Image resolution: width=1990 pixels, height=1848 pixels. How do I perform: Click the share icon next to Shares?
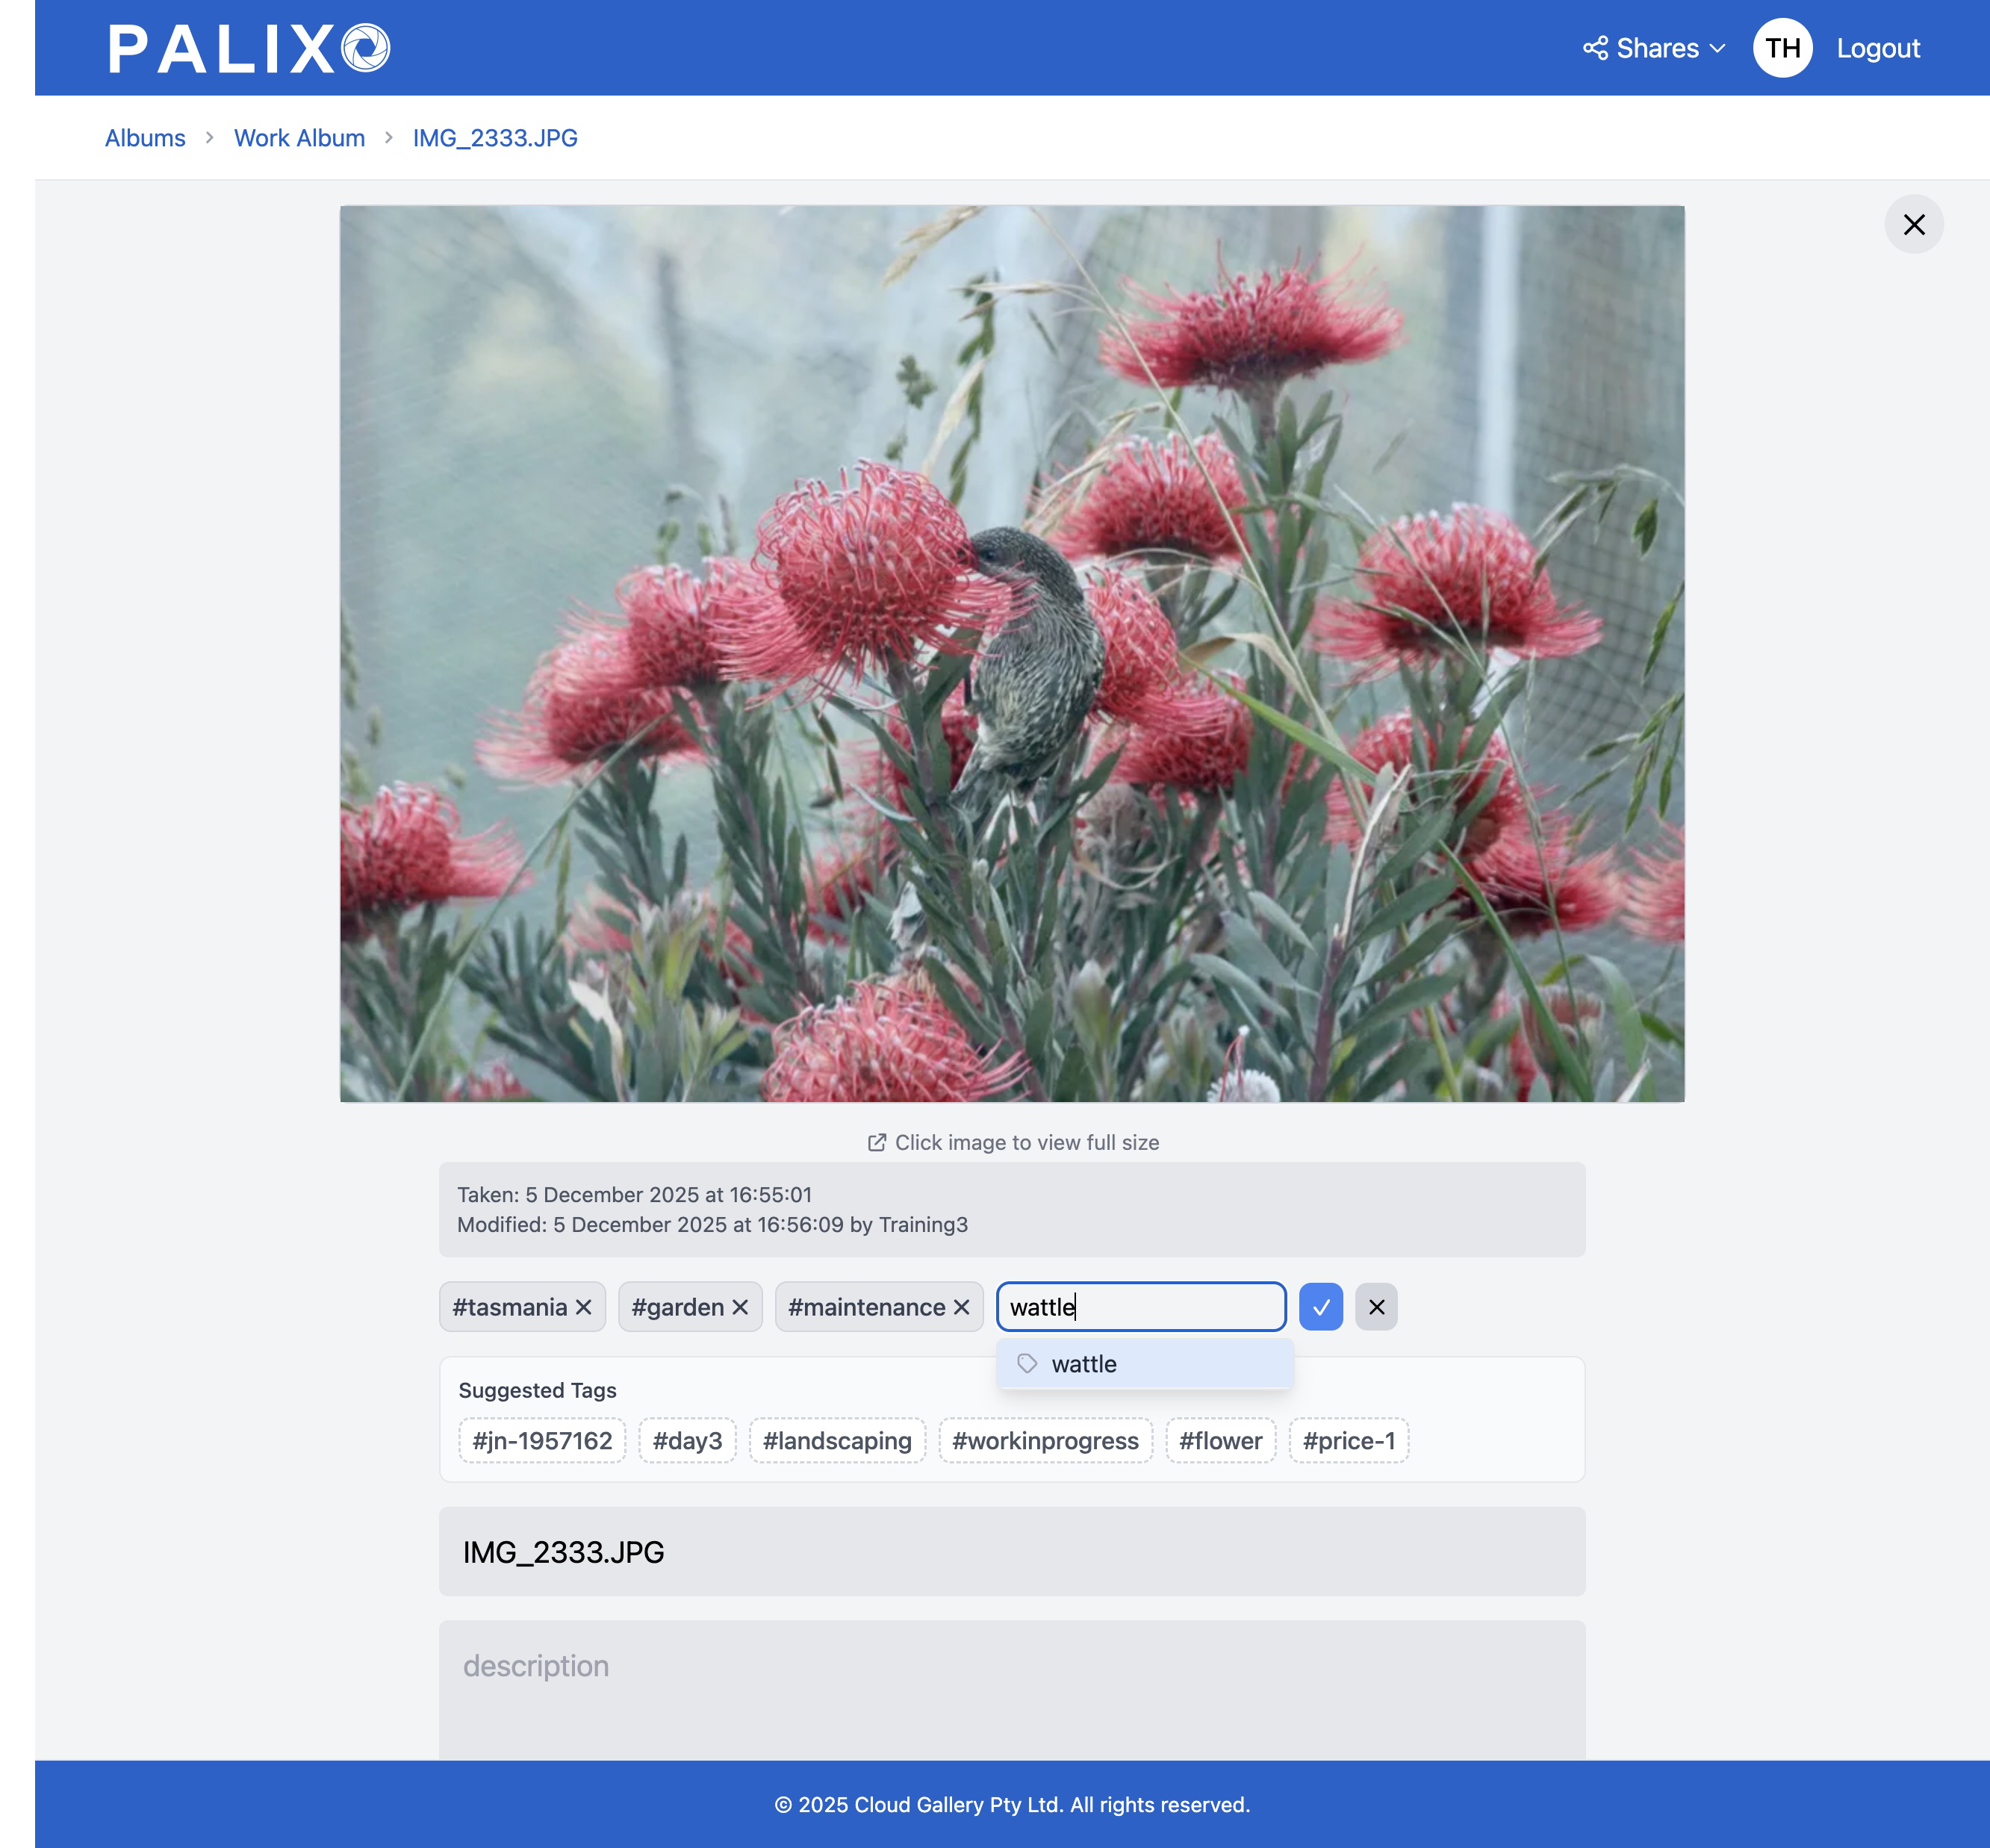(1596, 47)
